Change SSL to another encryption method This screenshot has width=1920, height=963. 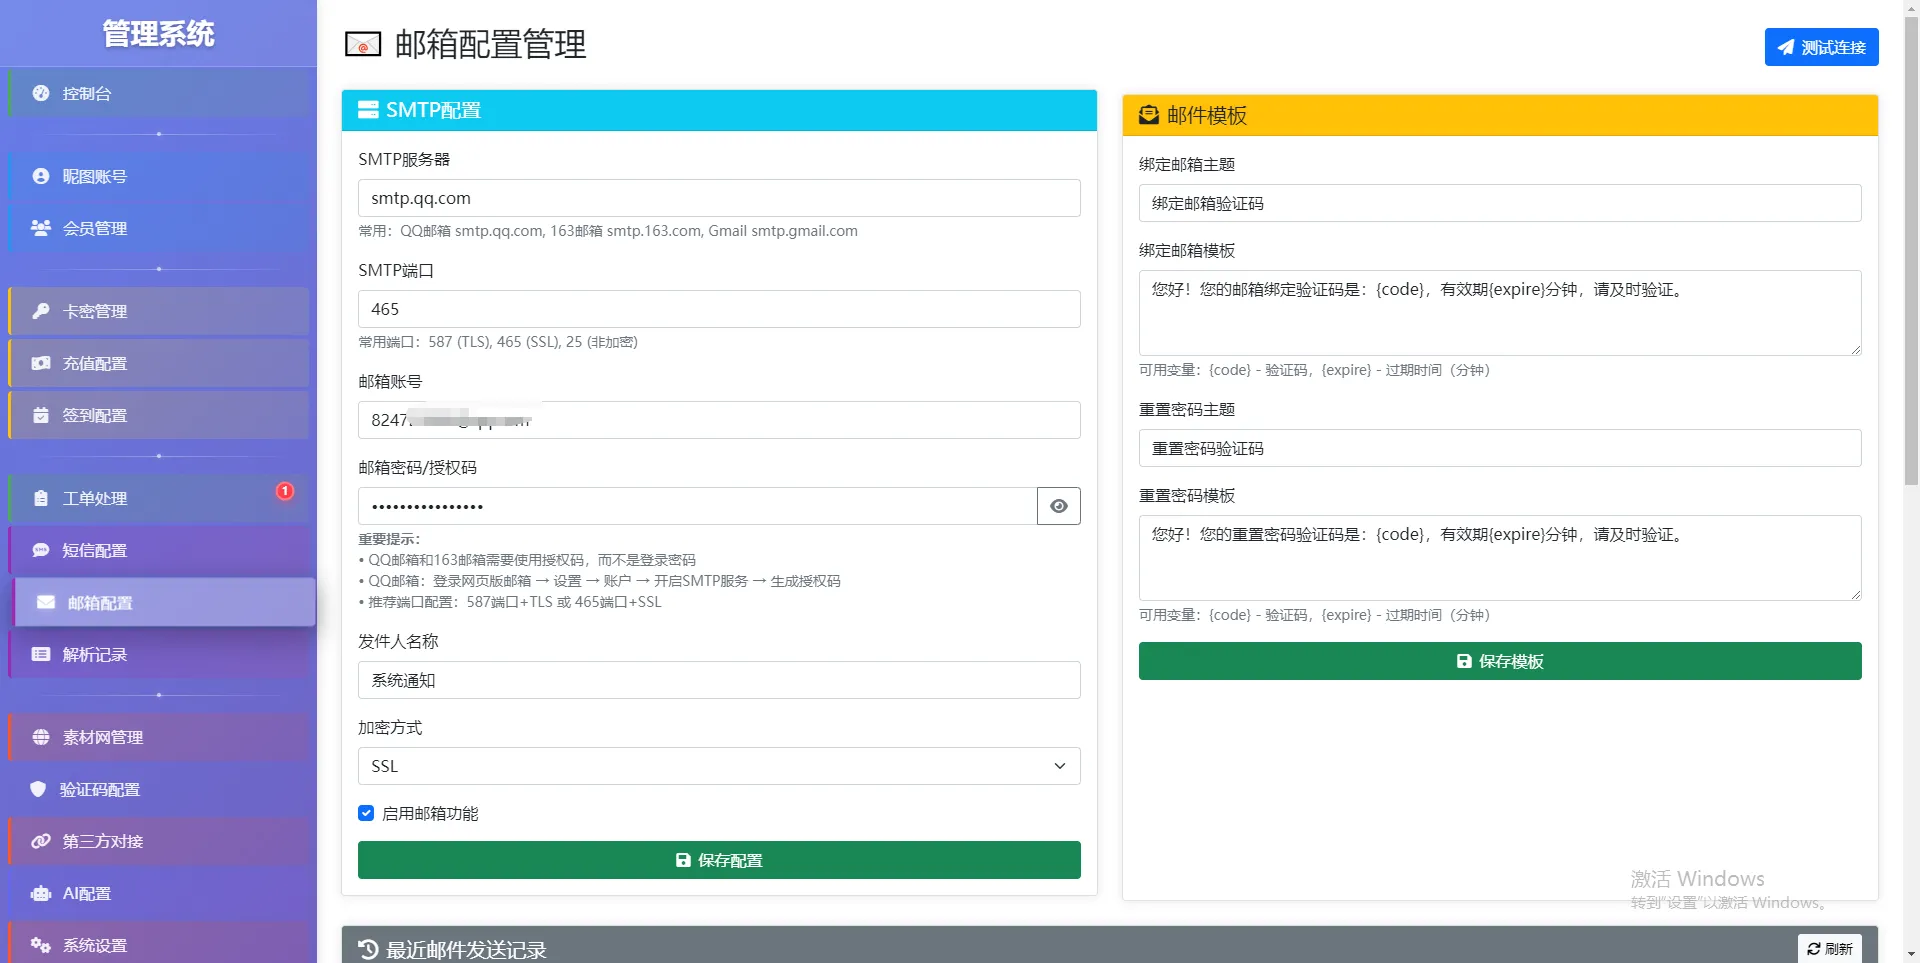point(718,766)
